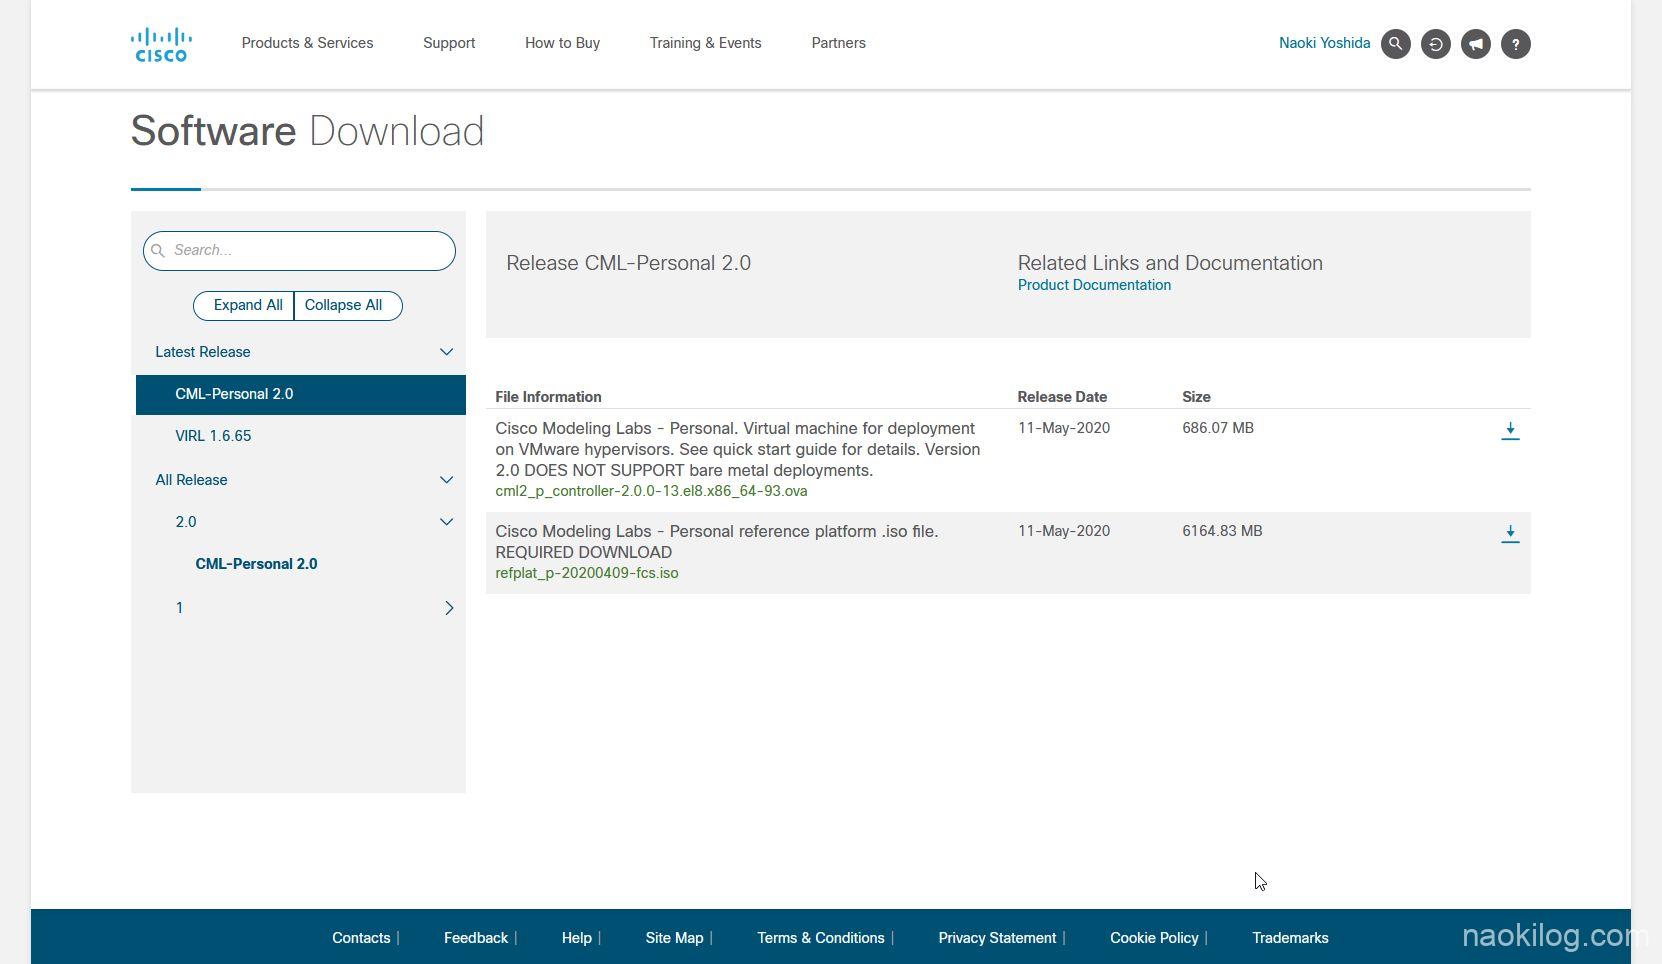Click the Naoki Yoshida account name
Image resolution: width=1662 pixels, height=964 pixels.
[x=1324, y=43]
